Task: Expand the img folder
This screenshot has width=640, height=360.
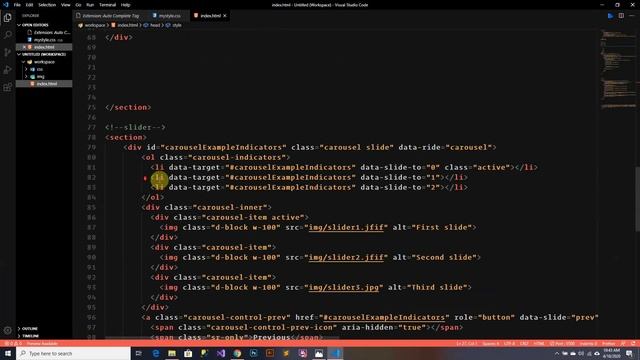Action: pos(40,76)
